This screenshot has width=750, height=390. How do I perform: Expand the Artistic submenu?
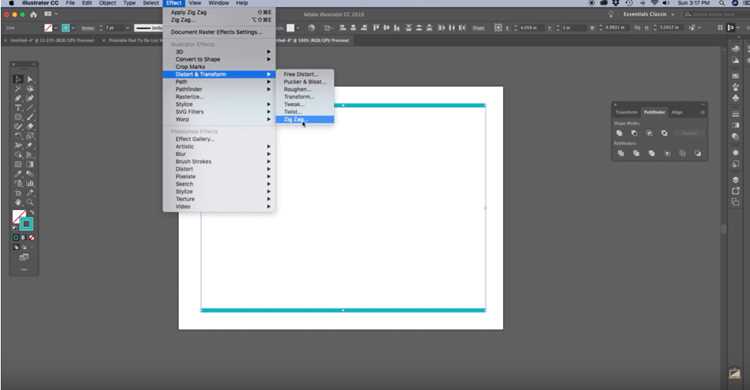tap(219, 146)
